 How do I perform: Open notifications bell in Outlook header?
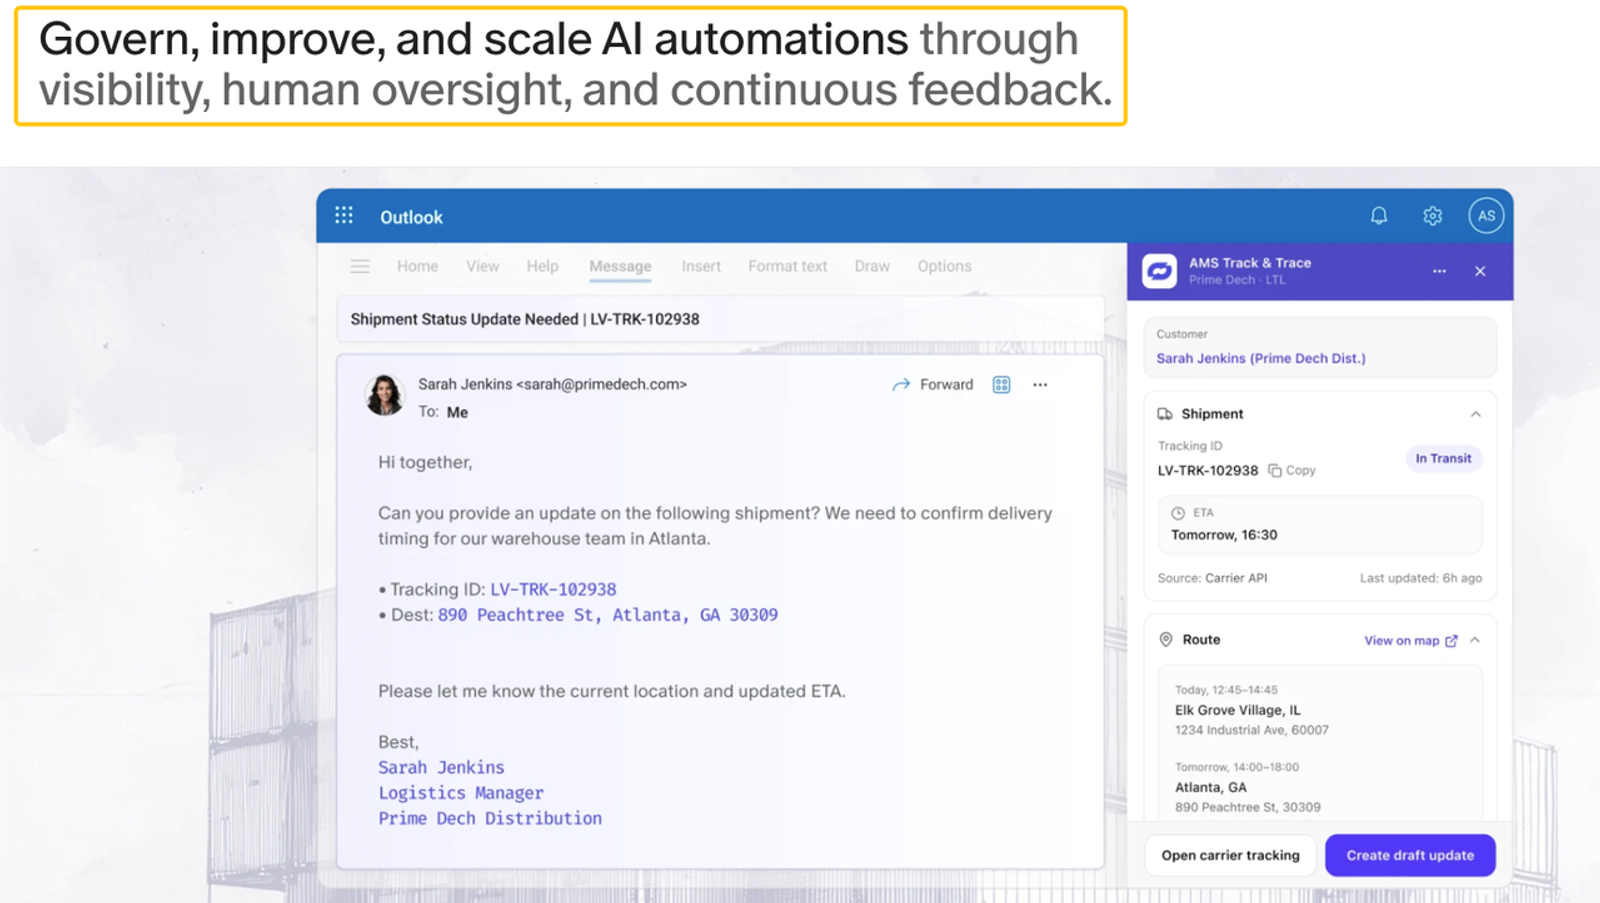pos(1379,216)
